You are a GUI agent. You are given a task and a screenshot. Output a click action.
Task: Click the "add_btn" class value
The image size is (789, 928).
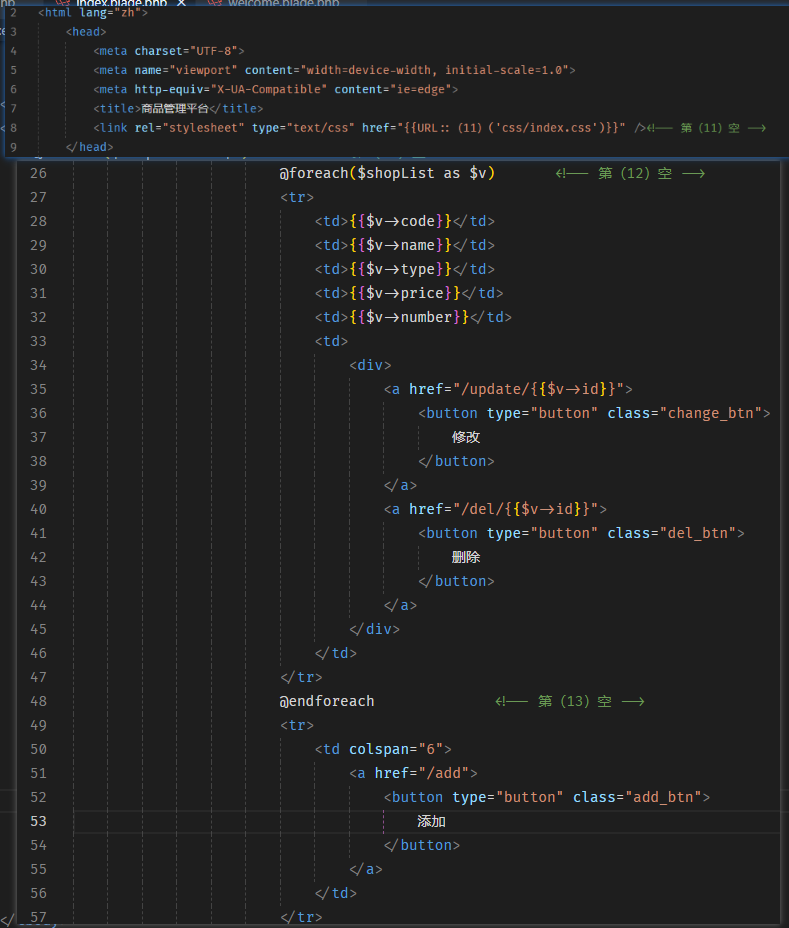coord(664,797)
